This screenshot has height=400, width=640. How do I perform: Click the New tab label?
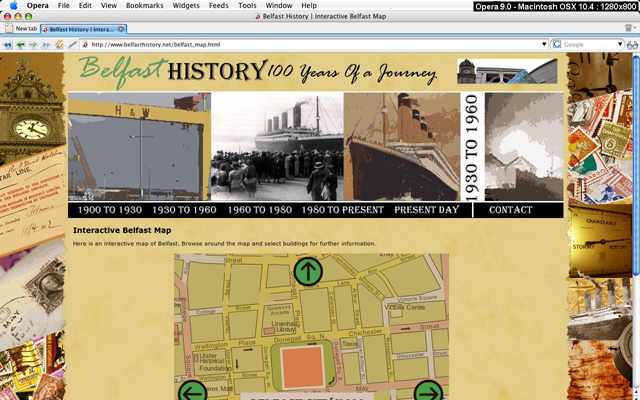point(26,29)
